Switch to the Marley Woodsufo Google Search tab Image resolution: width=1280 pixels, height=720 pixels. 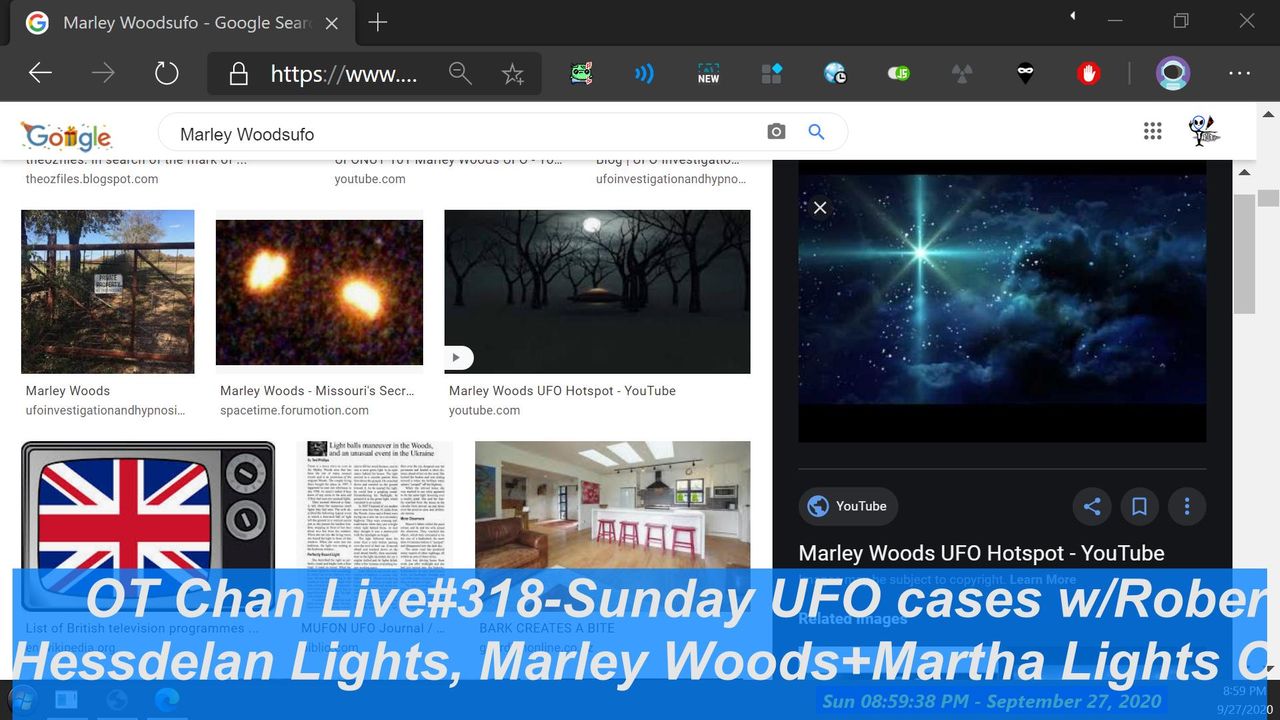click(x=185, y=23)
